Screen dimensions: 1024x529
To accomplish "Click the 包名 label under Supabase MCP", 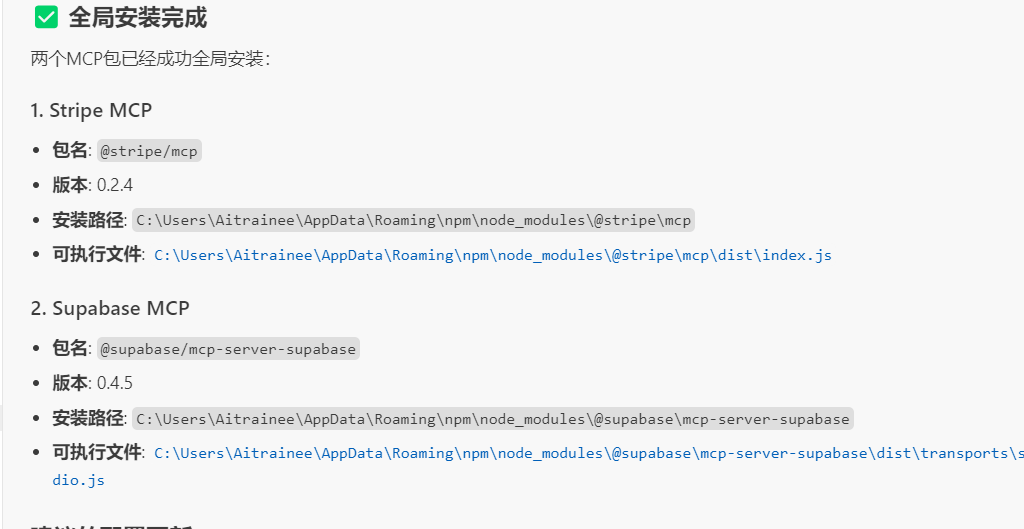I will click(x=70, y=348).
